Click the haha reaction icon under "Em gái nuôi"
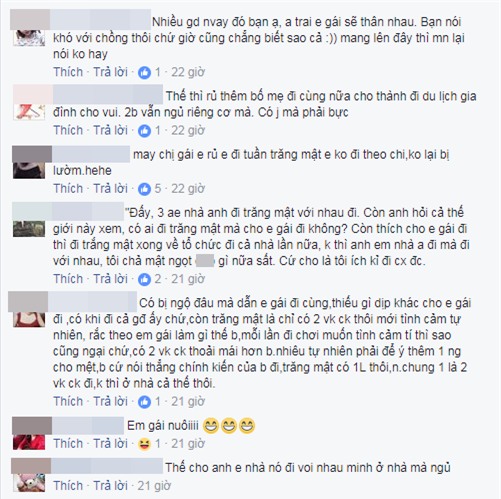501x499 pixels. pos(144,444)
